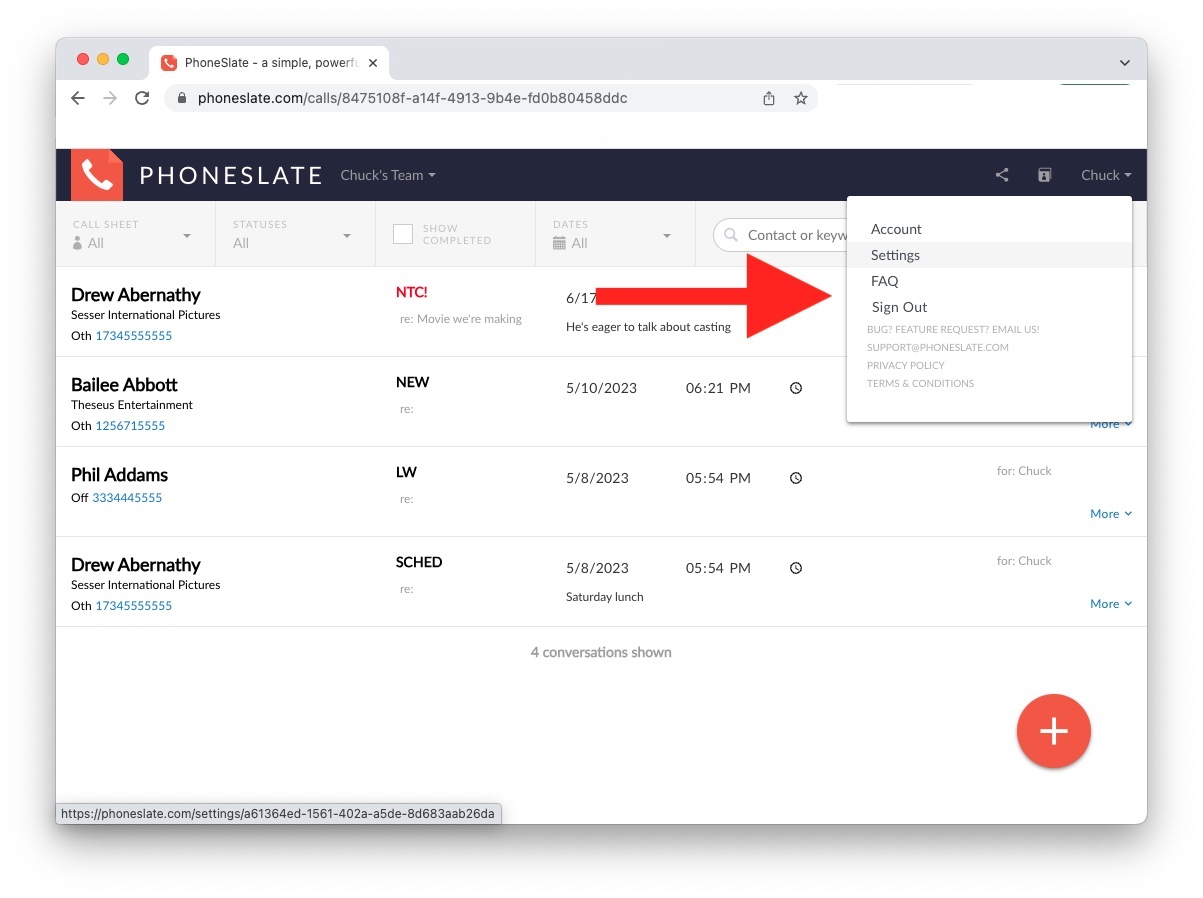Click the 5/10/2023 date cell

(601, 388)
